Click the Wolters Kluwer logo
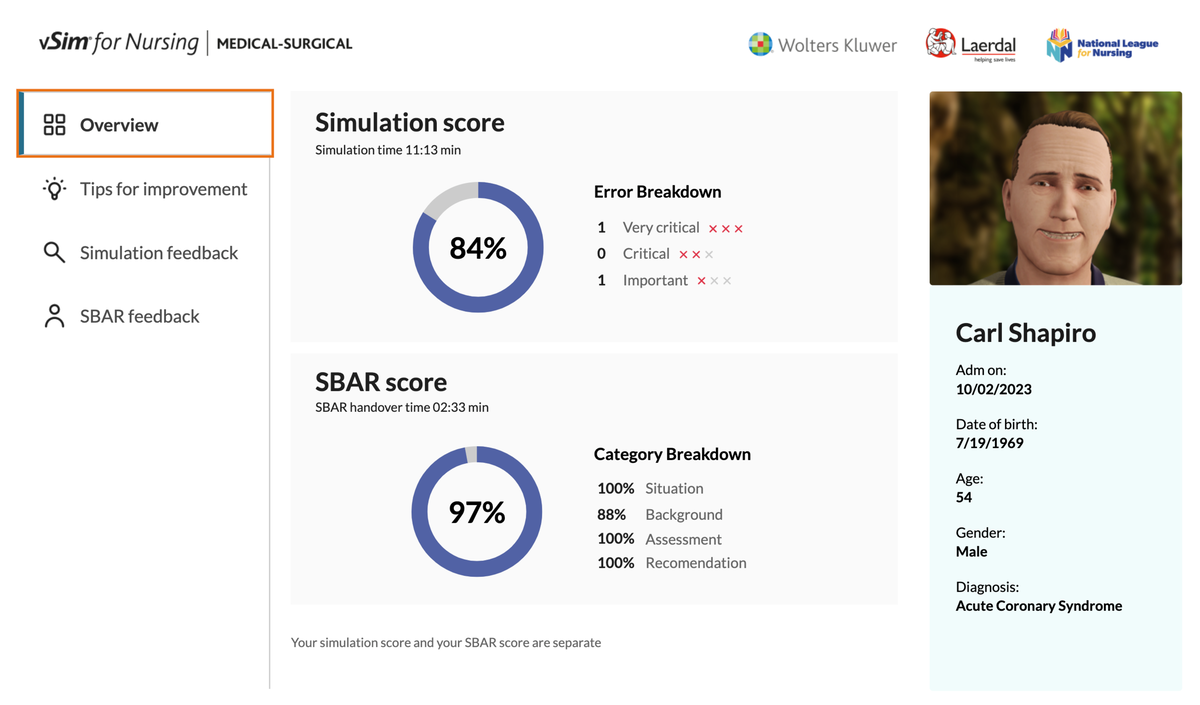The width and height of the screenshot is (1200, 705). point(822,45)
